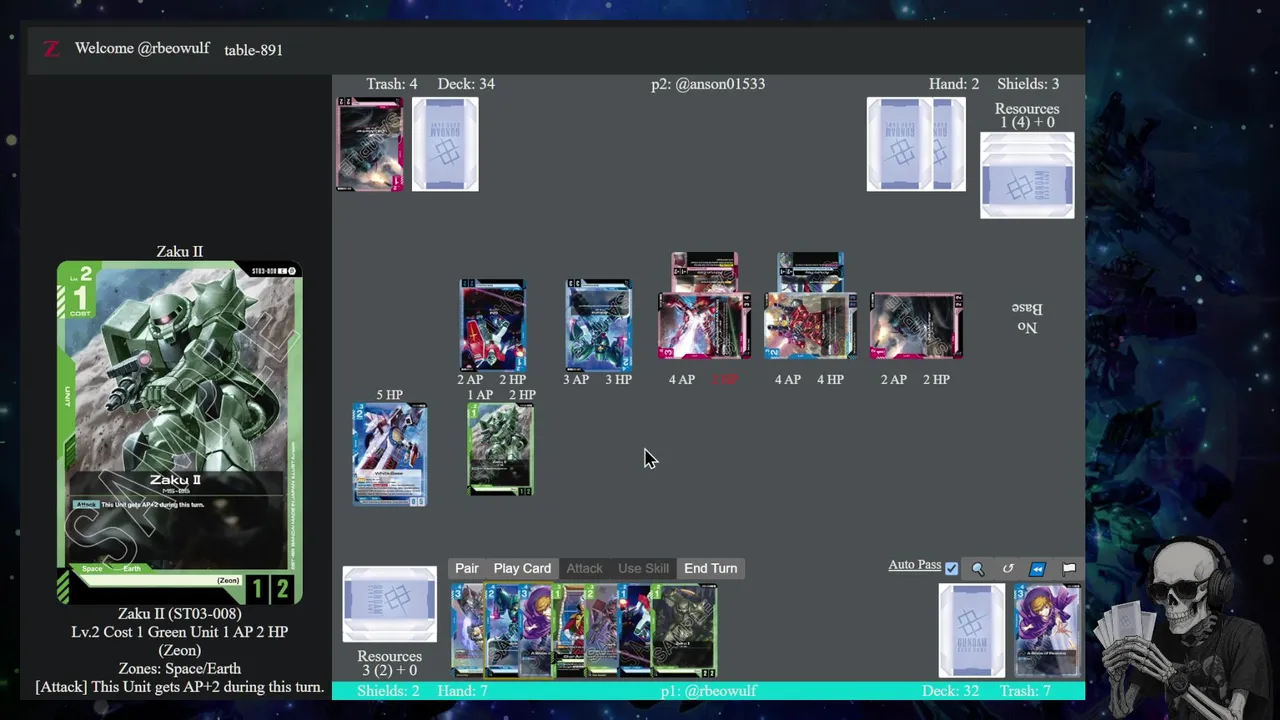This screenshot has height=720, width=1280.
Task: Click opponent's deck pile
Action: click(445, 144)
